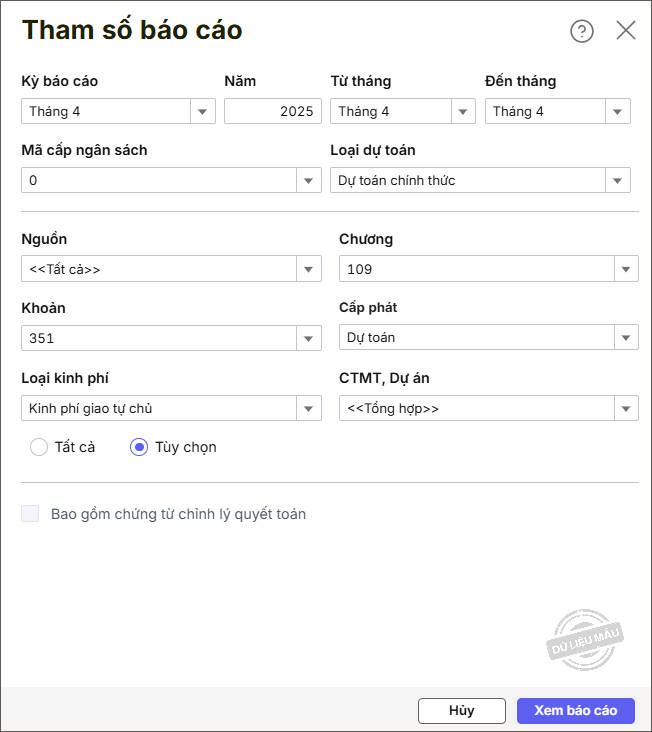
Task: Click the Năm input field
Action: coord(272,112)
